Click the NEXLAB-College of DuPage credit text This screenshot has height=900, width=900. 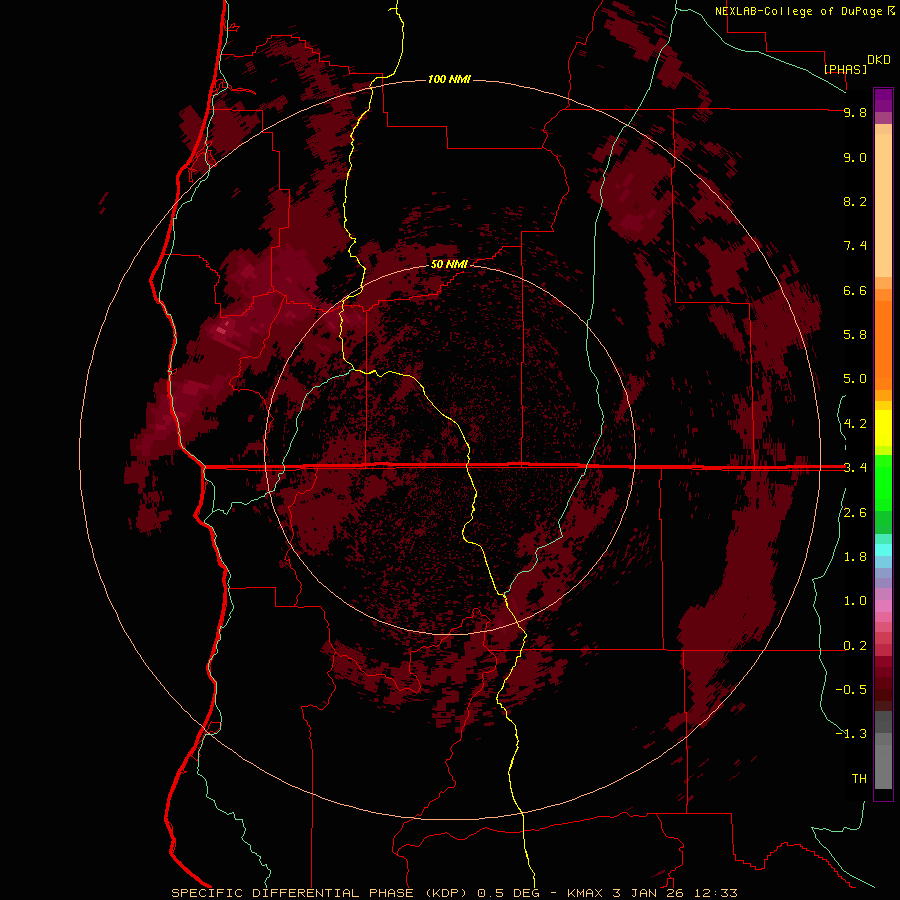(x=799, y=11)
